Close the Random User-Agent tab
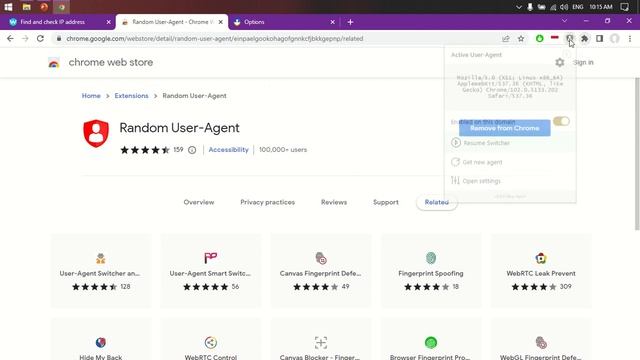Image resolution: width=640 pixels, height=360 pixels. pyautogui.click(x=221, y=22)
